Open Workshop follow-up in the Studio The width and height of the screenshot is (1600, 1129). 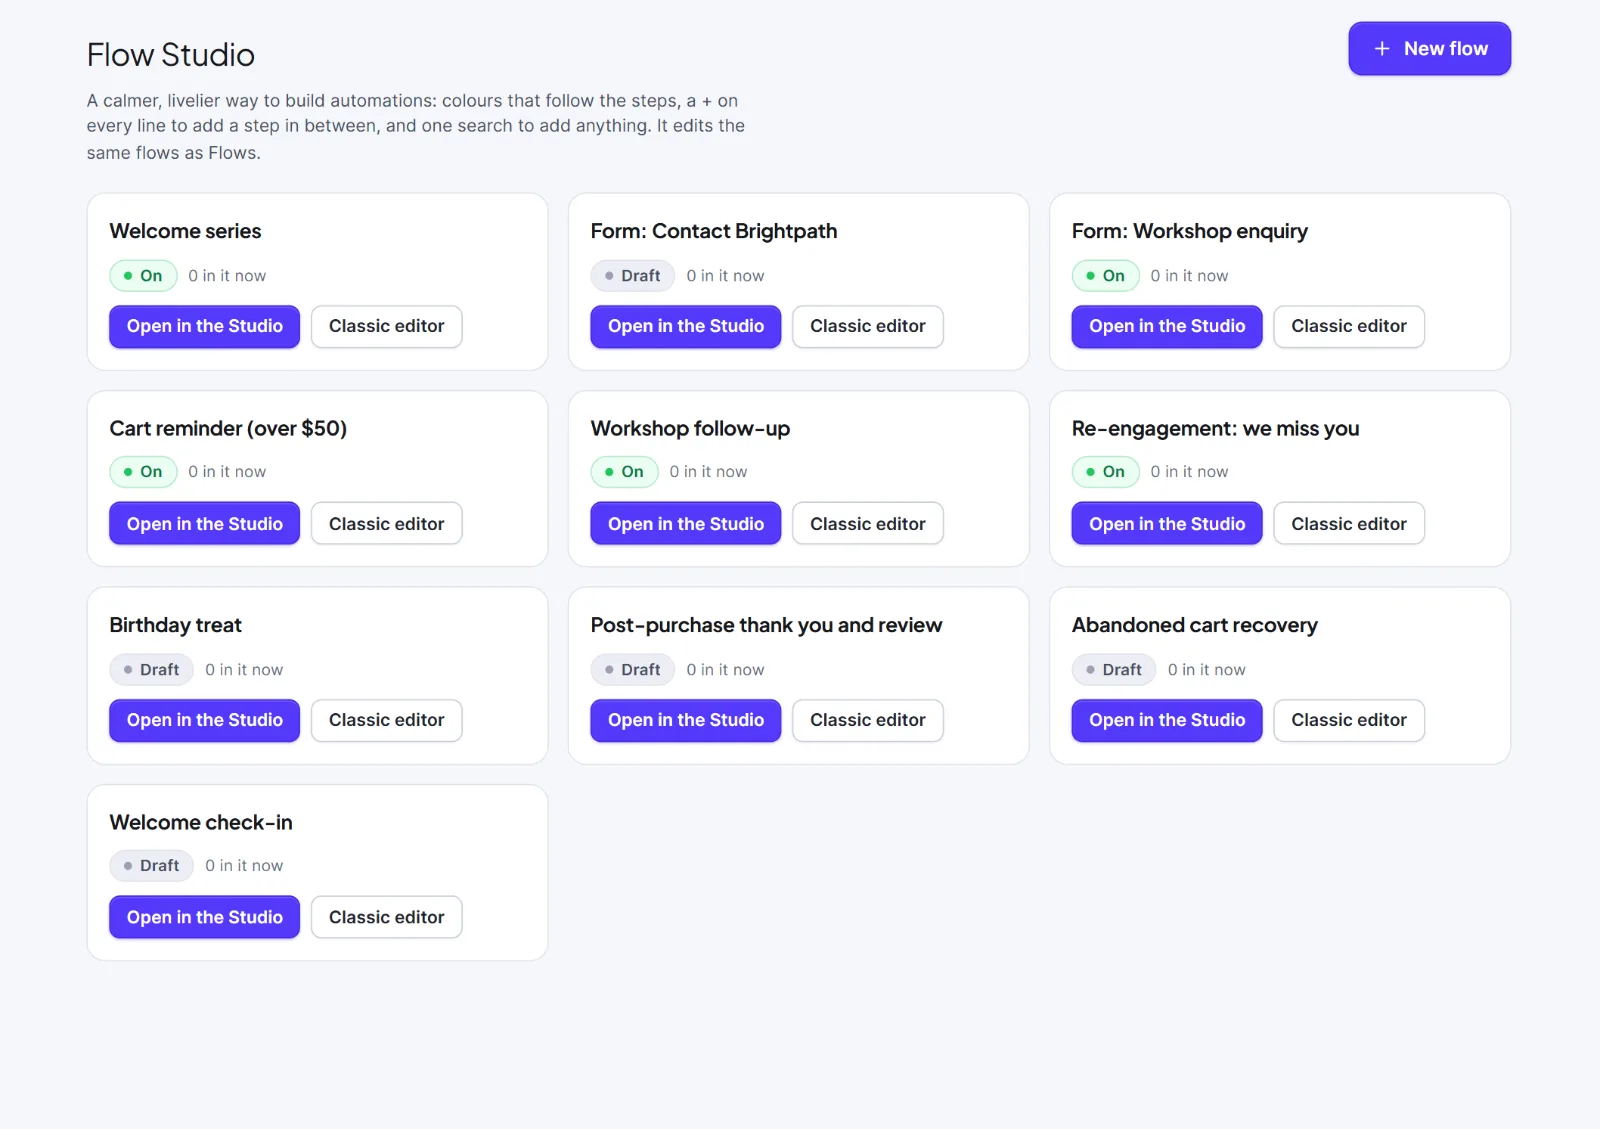click(685, 523)
